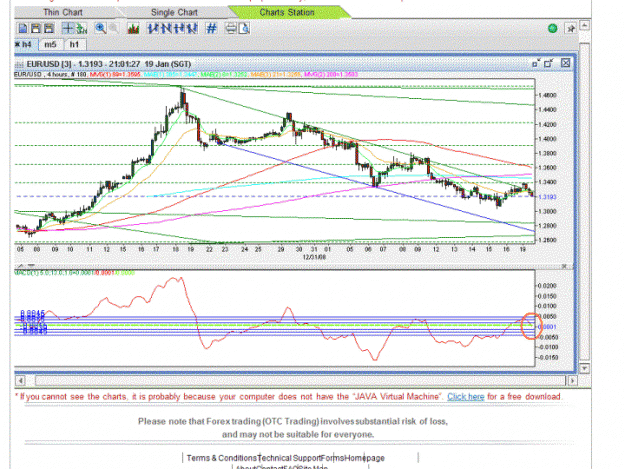Screen dimensions: 625x469
Task: Click the new chart page icon
Action: (23, 28)
